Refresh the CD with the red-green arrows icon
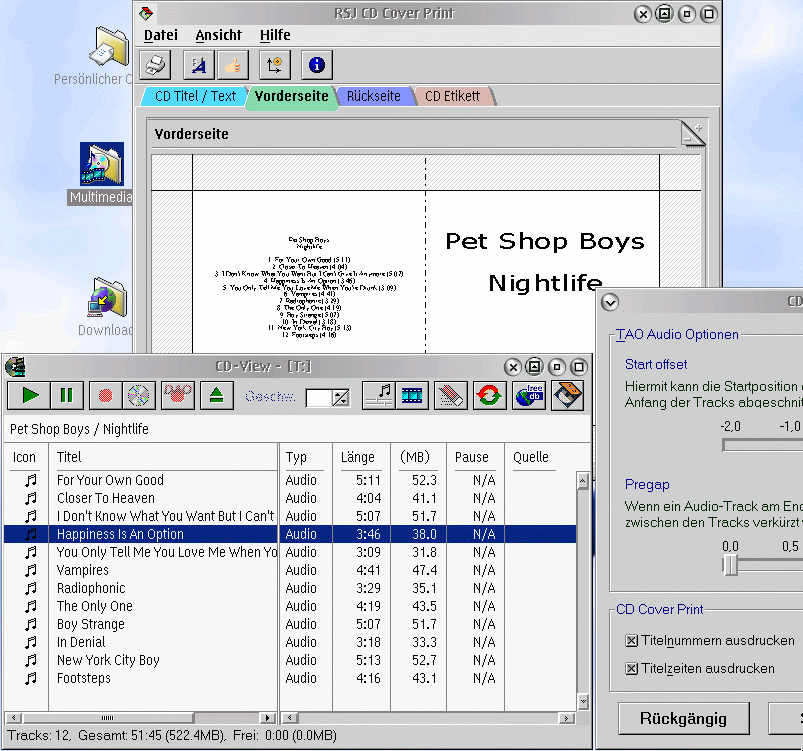 click(490, 395)
